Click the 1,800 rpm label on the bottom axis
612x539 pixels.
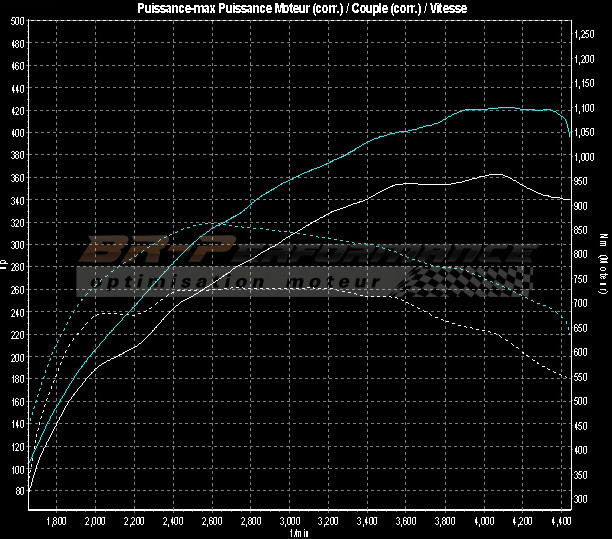click(57, 521)
